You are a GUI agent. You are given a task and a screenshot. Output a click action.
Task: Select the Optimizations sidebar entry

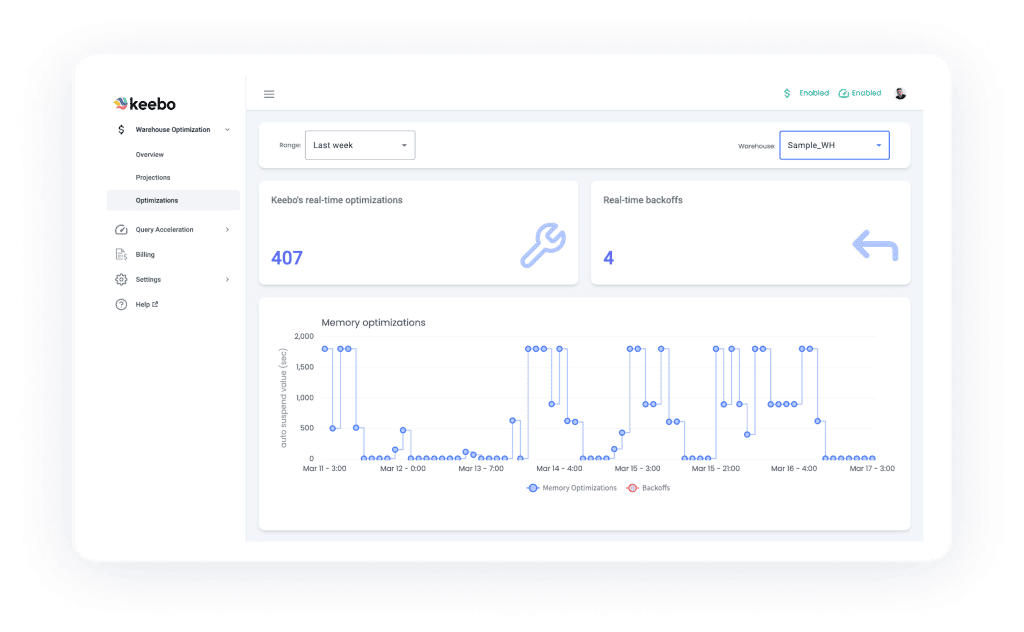(156, 200)
